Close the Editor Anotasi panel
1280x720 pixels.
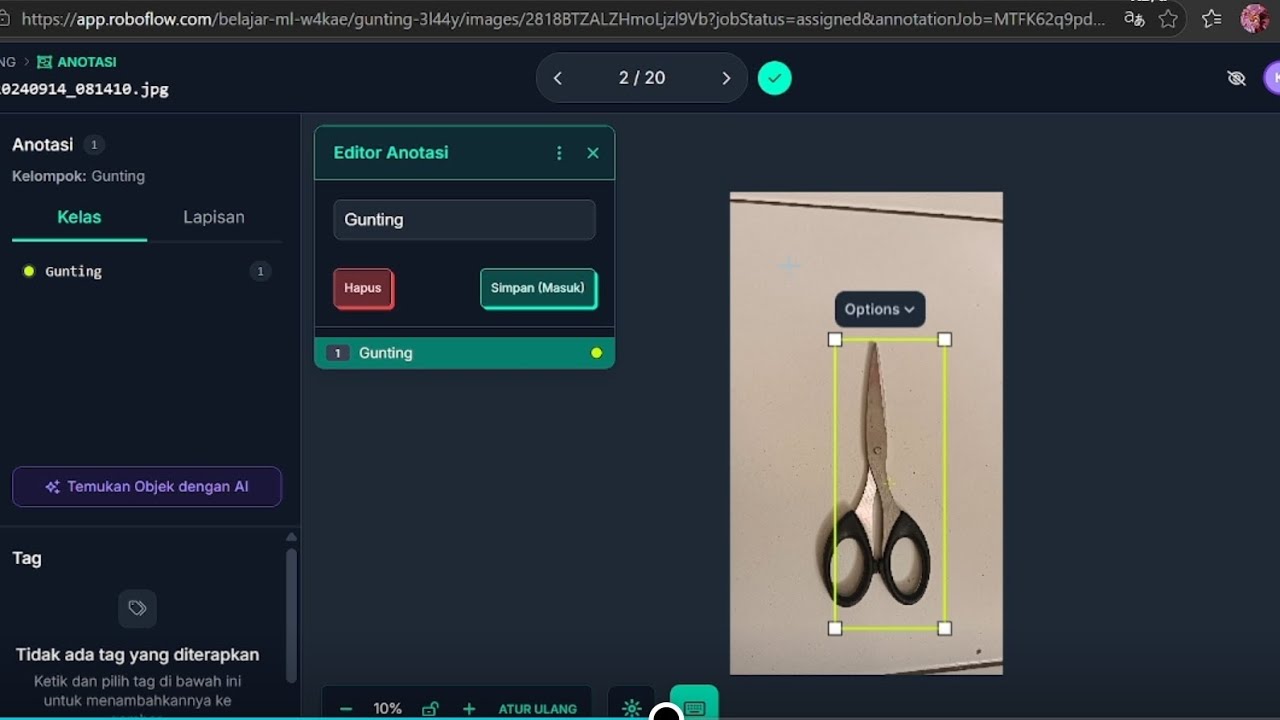[x=593, y=153]
